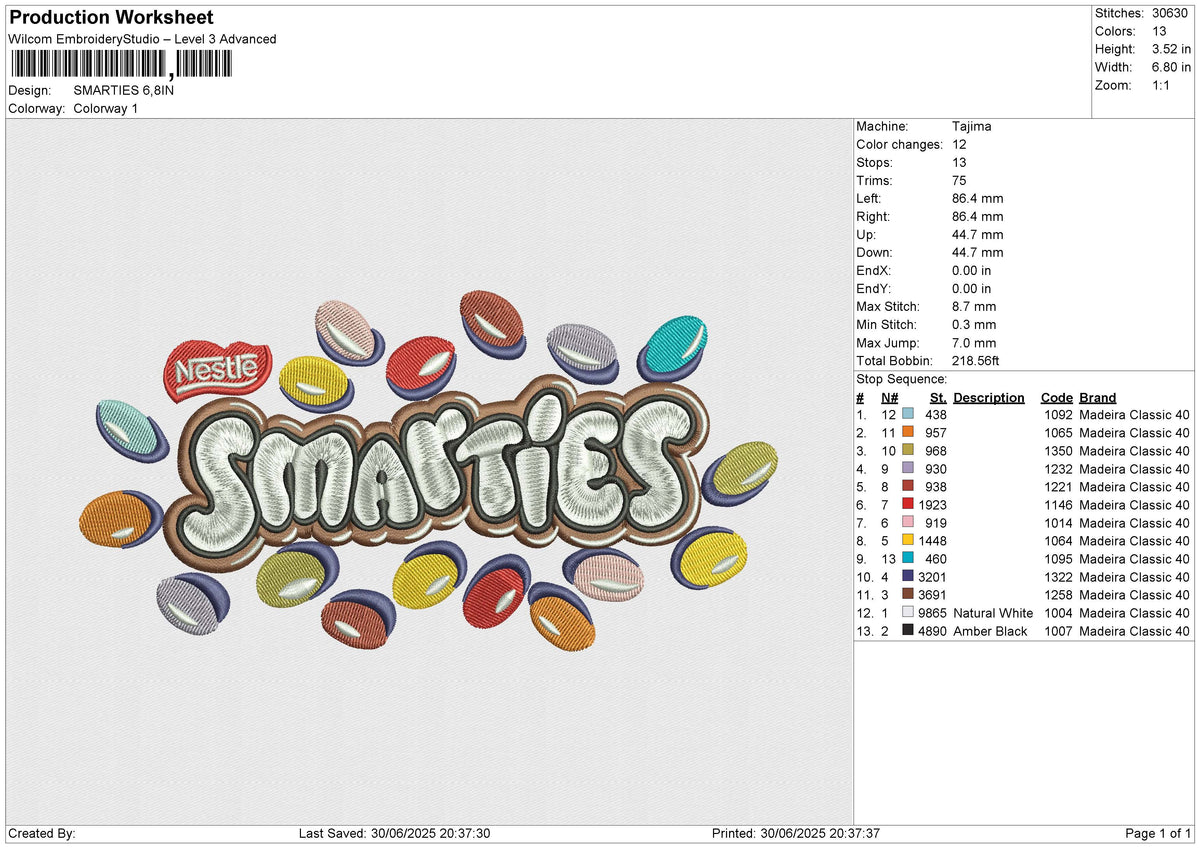Screen dimensions: 1200x848
Task: Select the 'Colorway 1' value
Action: pyautogui.click(x=106, y=108)
